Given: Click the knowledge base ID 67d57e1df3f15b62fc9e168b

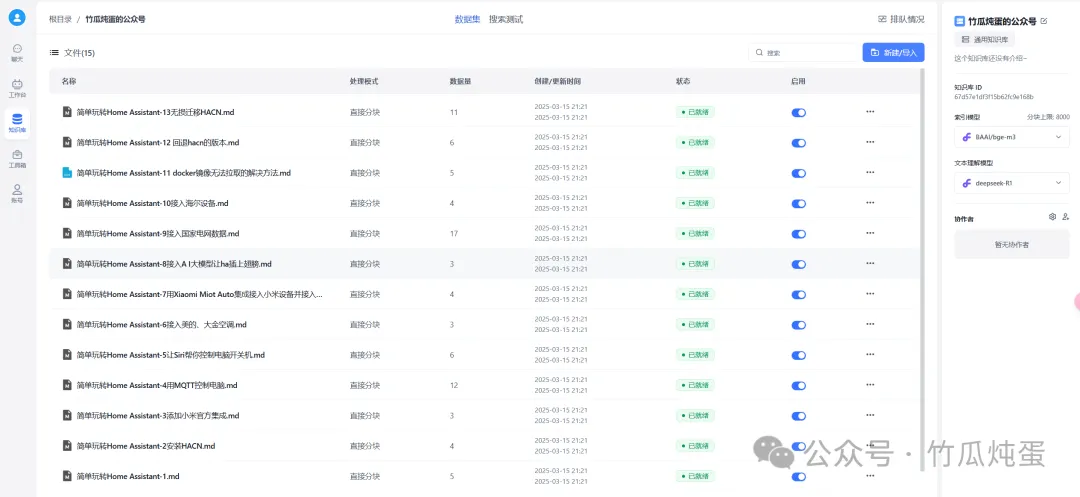Looking at the screenshot, I should point(994,97).
